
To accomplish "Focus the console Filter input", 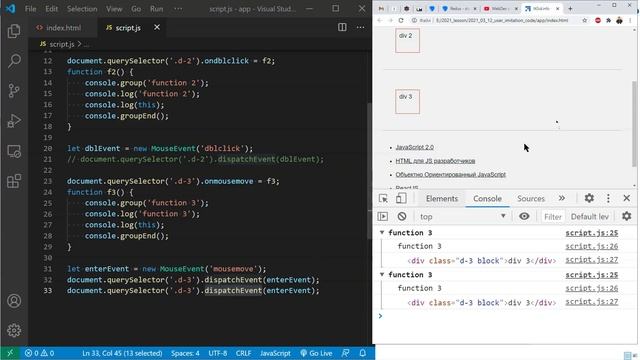I will pos(553,217).
